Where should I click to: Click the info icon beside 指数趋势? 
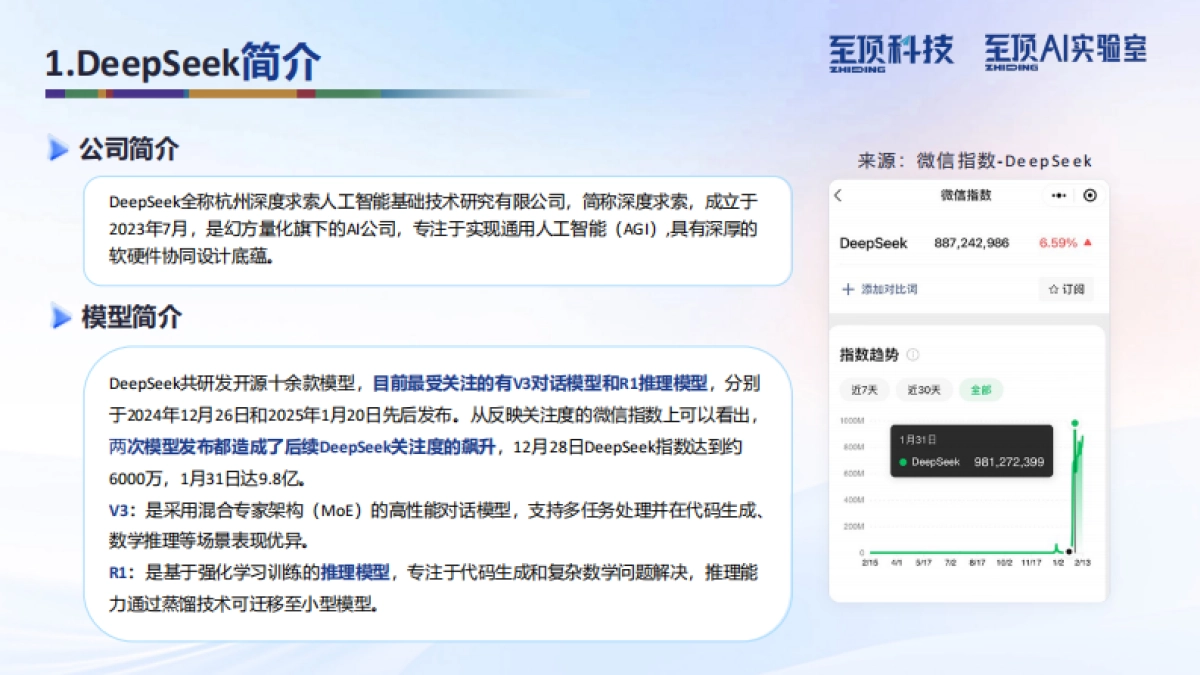(915, 353)
